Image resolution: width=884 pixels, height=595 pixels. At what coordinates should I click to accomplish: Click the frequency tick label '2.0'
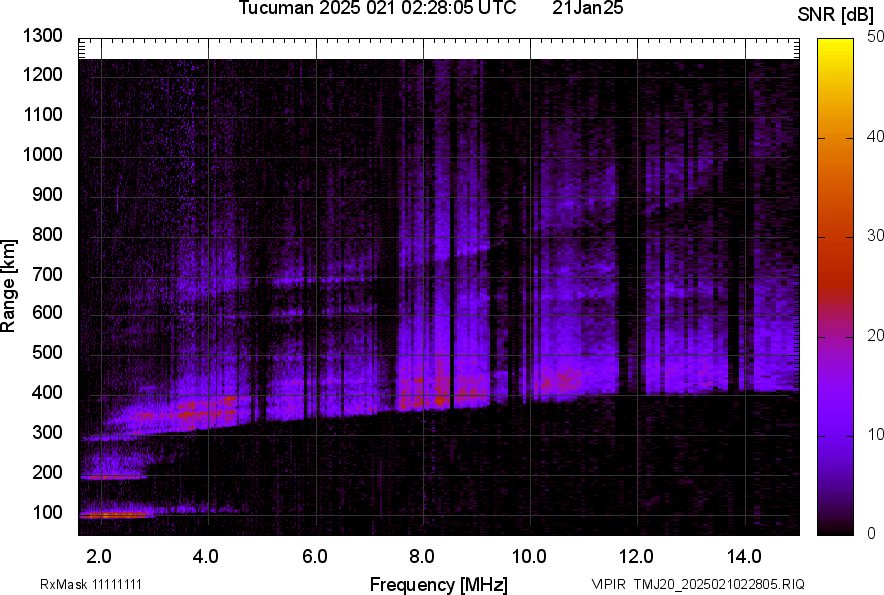(x=99, y=557)
